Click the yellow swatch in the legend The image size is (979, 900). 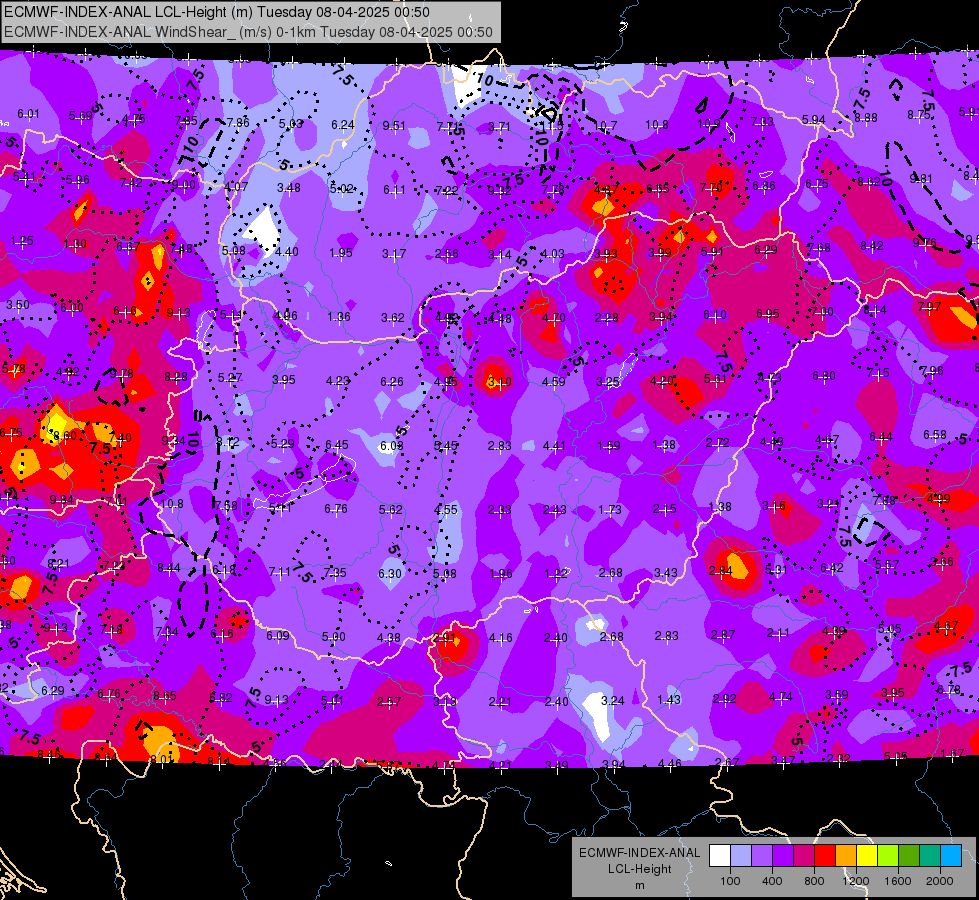[x=867, y=855]
